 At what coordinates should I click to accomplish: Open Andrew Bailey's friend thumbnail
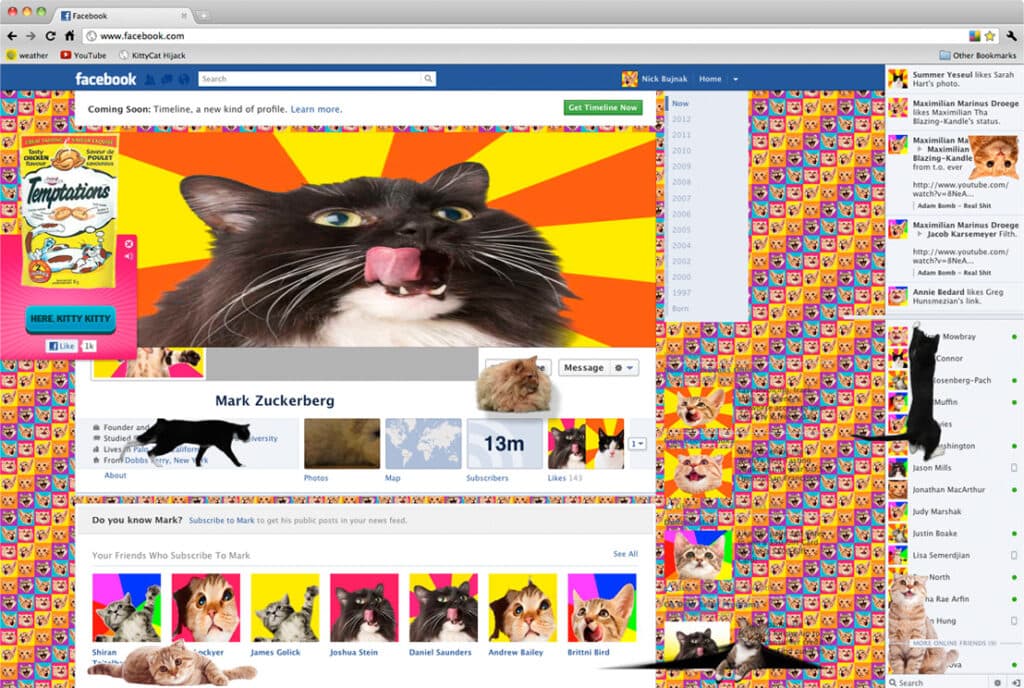point(522,608)
